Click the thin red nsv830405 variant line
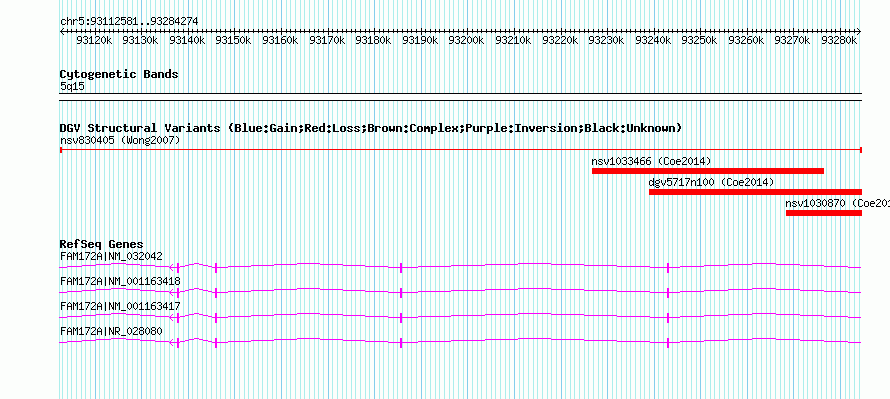Screen dimensions: 890x399 pos(460,149)
